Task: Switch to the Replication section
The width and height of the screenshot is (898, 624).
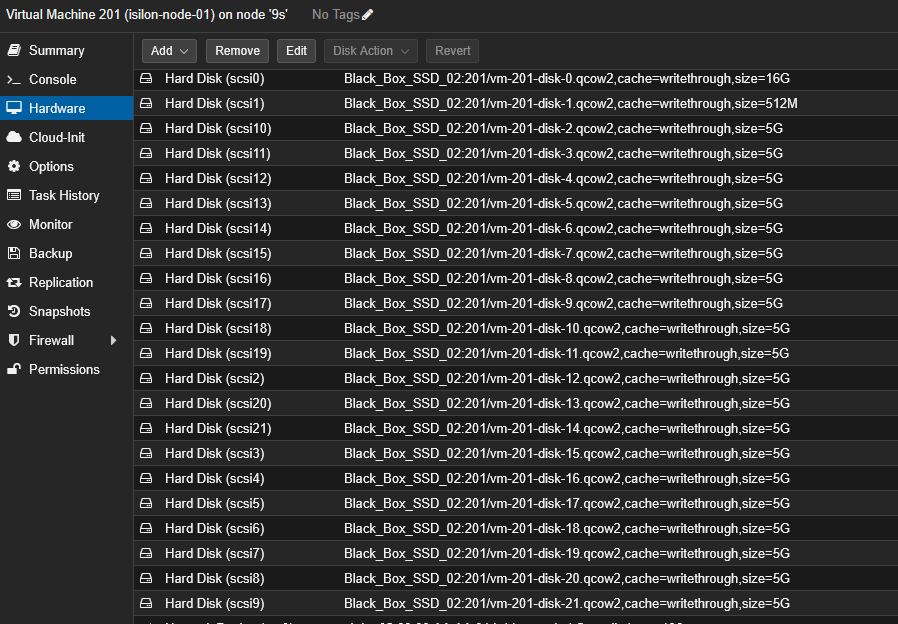Action: tap(61, 282)
